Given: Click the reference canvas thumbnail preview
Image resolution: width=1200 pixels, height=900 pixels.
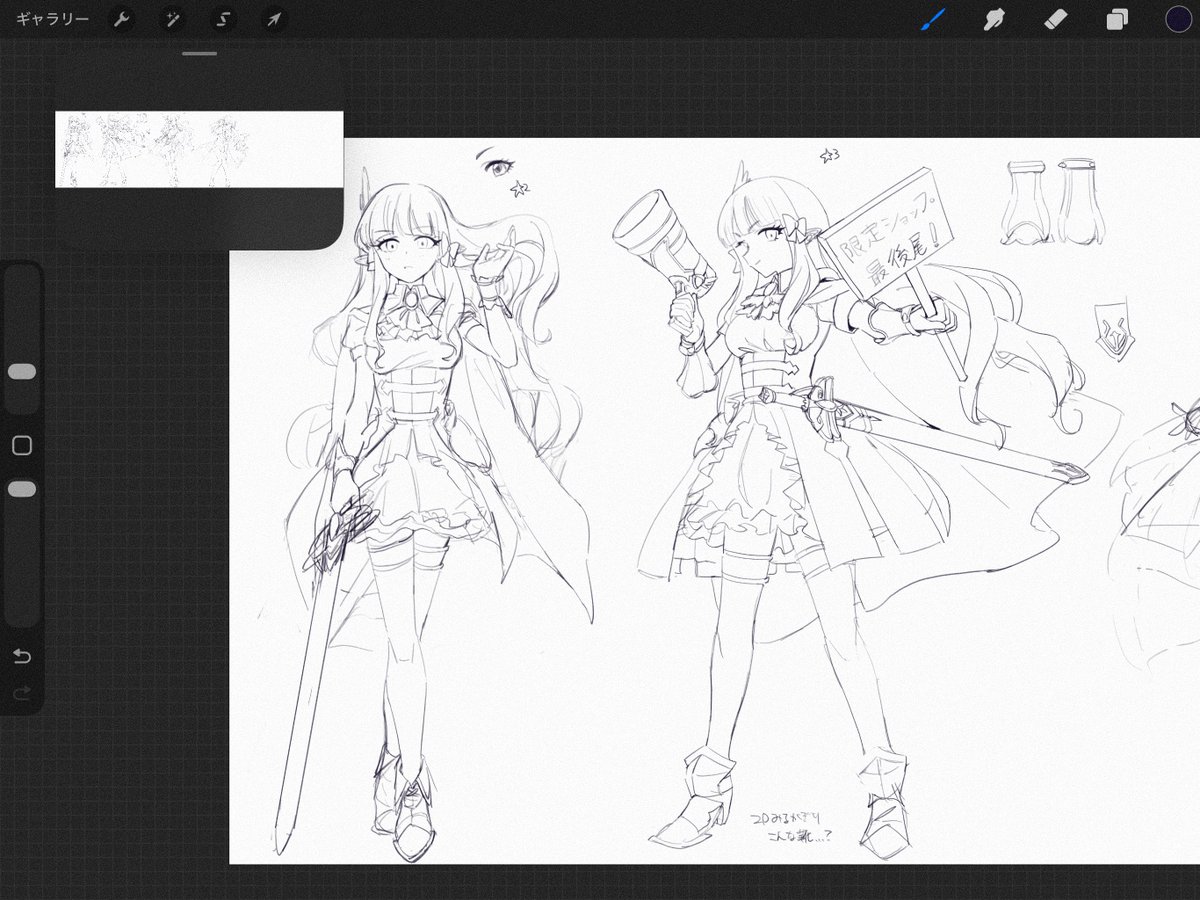Looking at the screenshot, I should pos(199,150).
